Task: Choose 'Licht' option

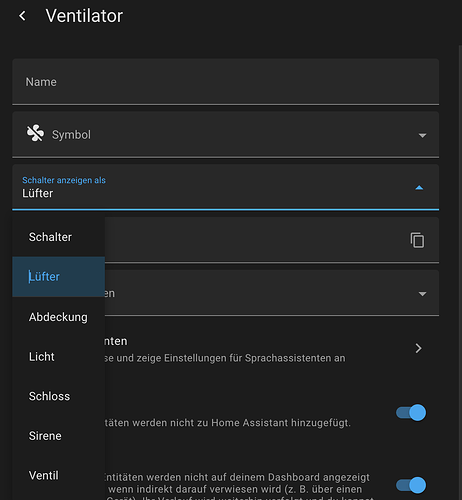Action: coord(59,357)
